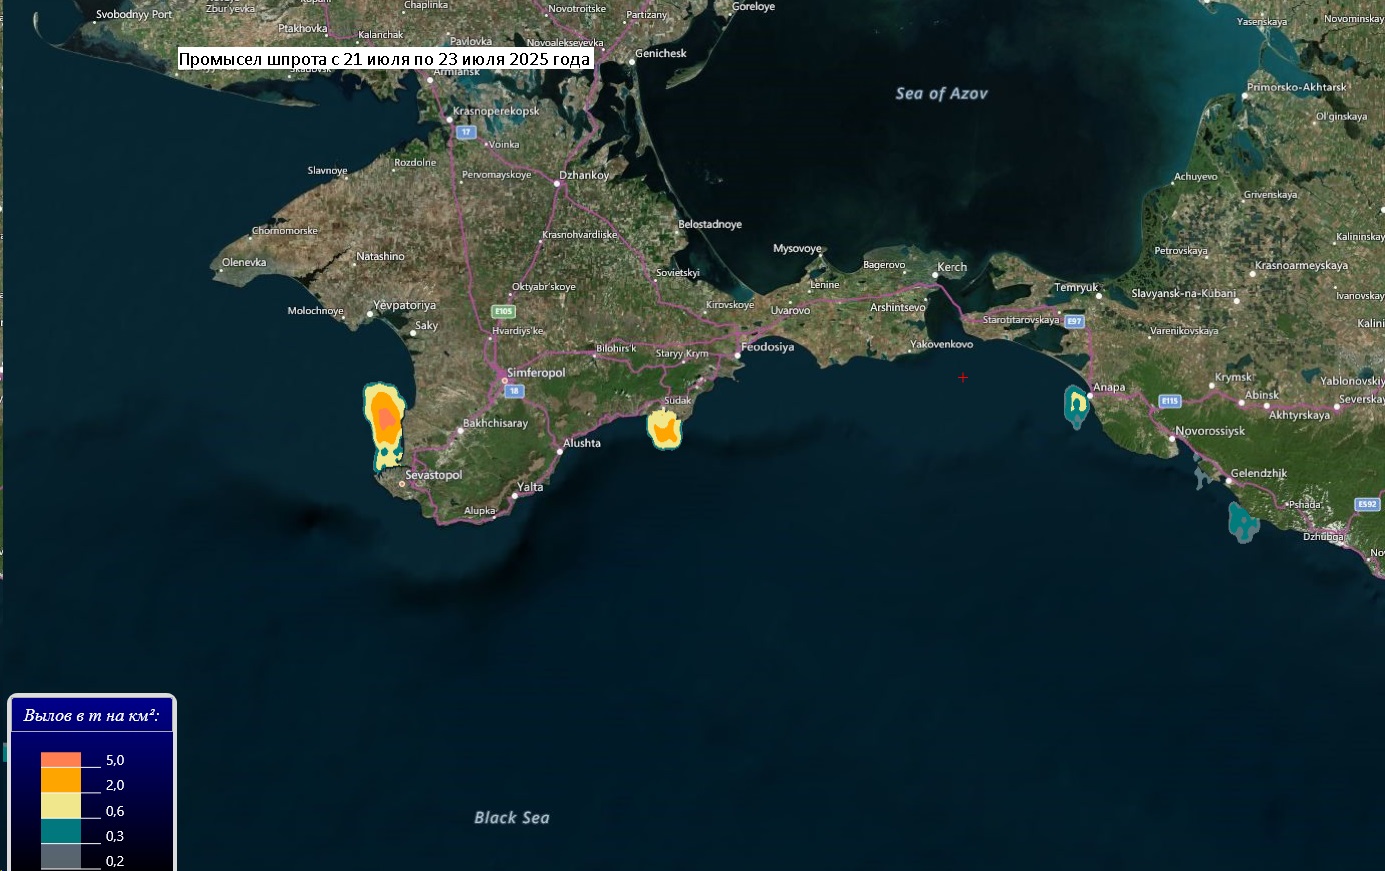Click the teal catch zone offshore of Dzhubga

tap(1241, 522)
